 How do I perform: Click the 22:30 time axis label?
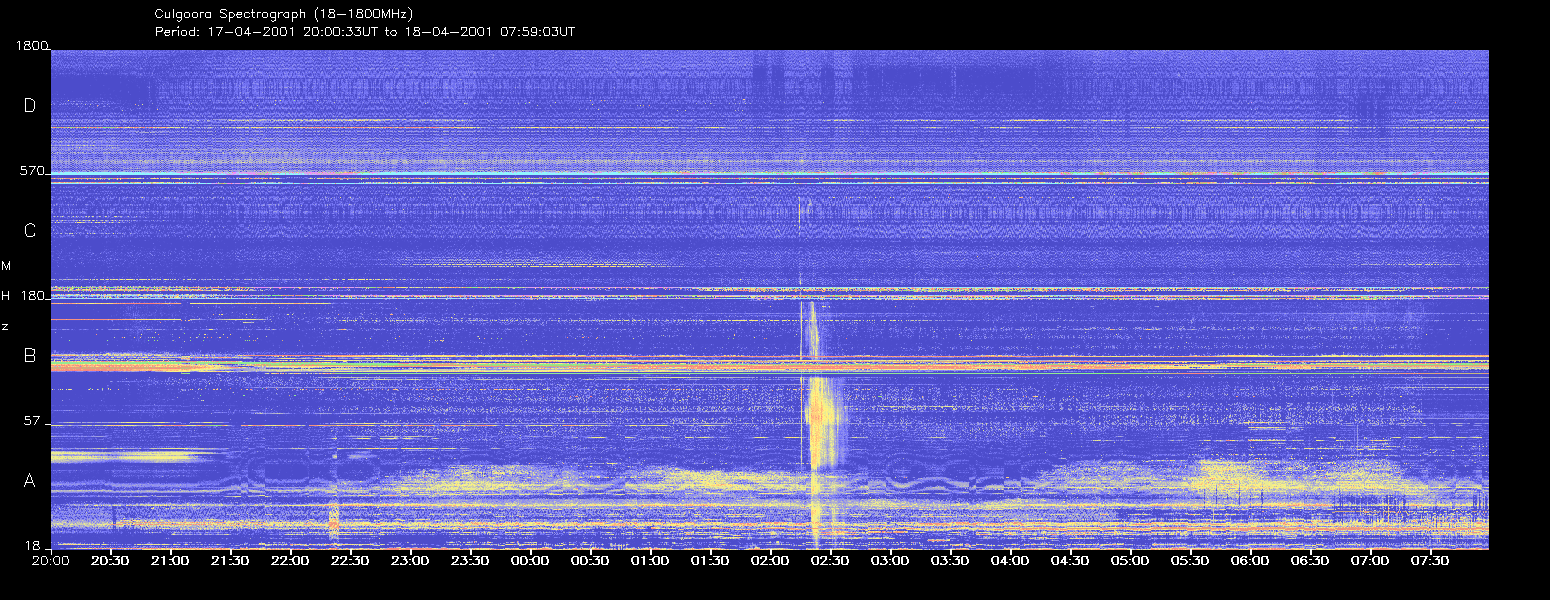tap(350, 561)
